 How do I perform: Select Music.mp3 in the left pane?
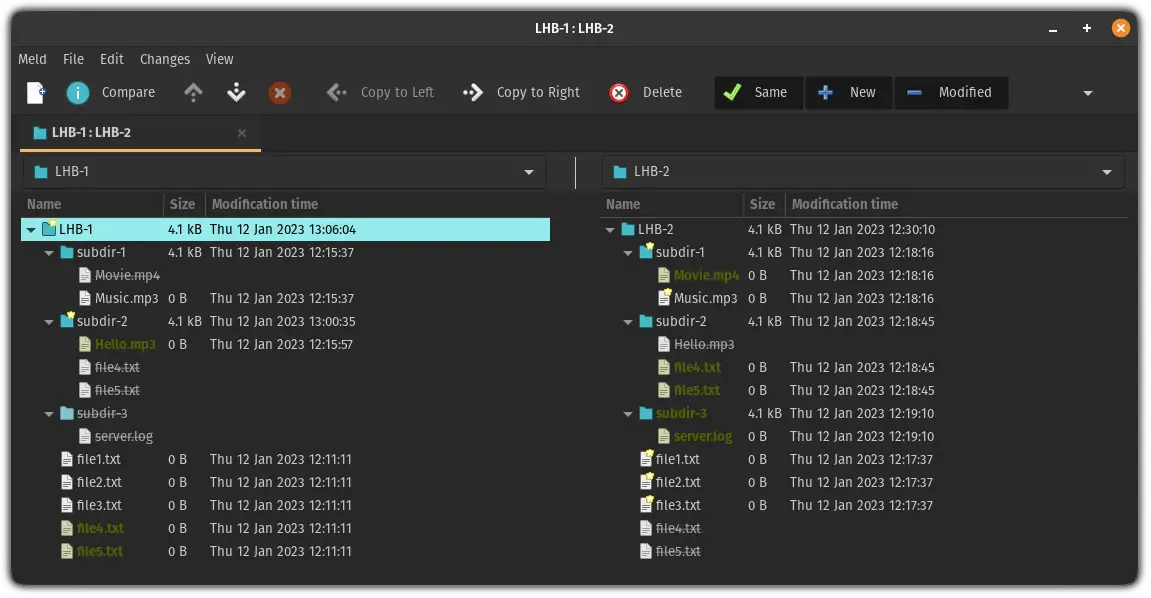pyautogui.click(x=127, y=298)
